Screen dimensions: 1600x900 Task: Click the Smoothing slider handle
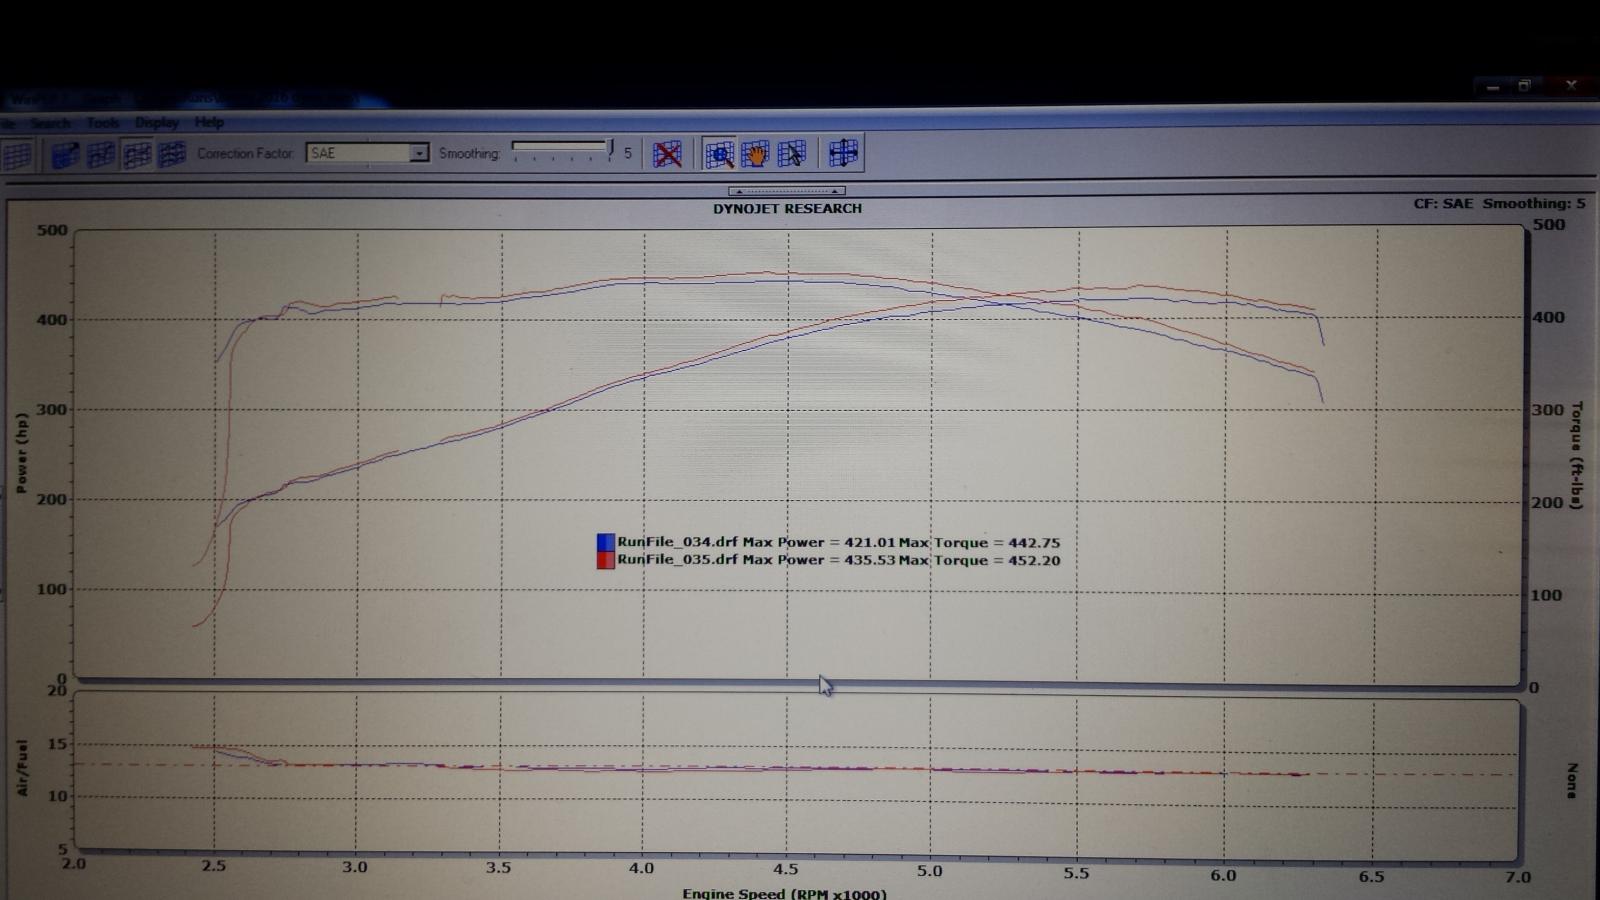[x=610, y=148]
